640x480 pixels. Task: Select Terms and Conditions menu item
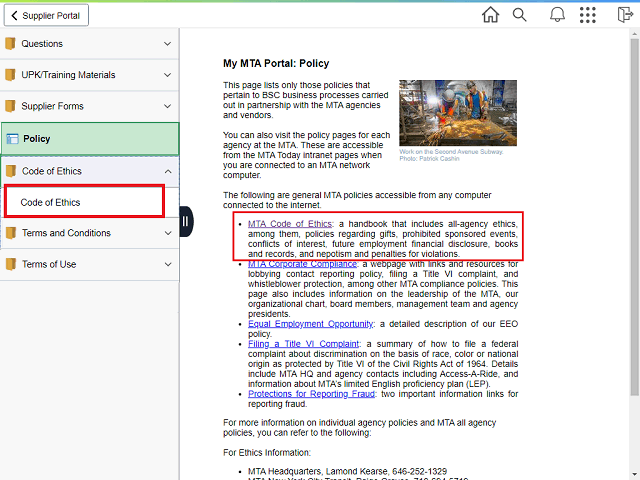tap(90, 233)
